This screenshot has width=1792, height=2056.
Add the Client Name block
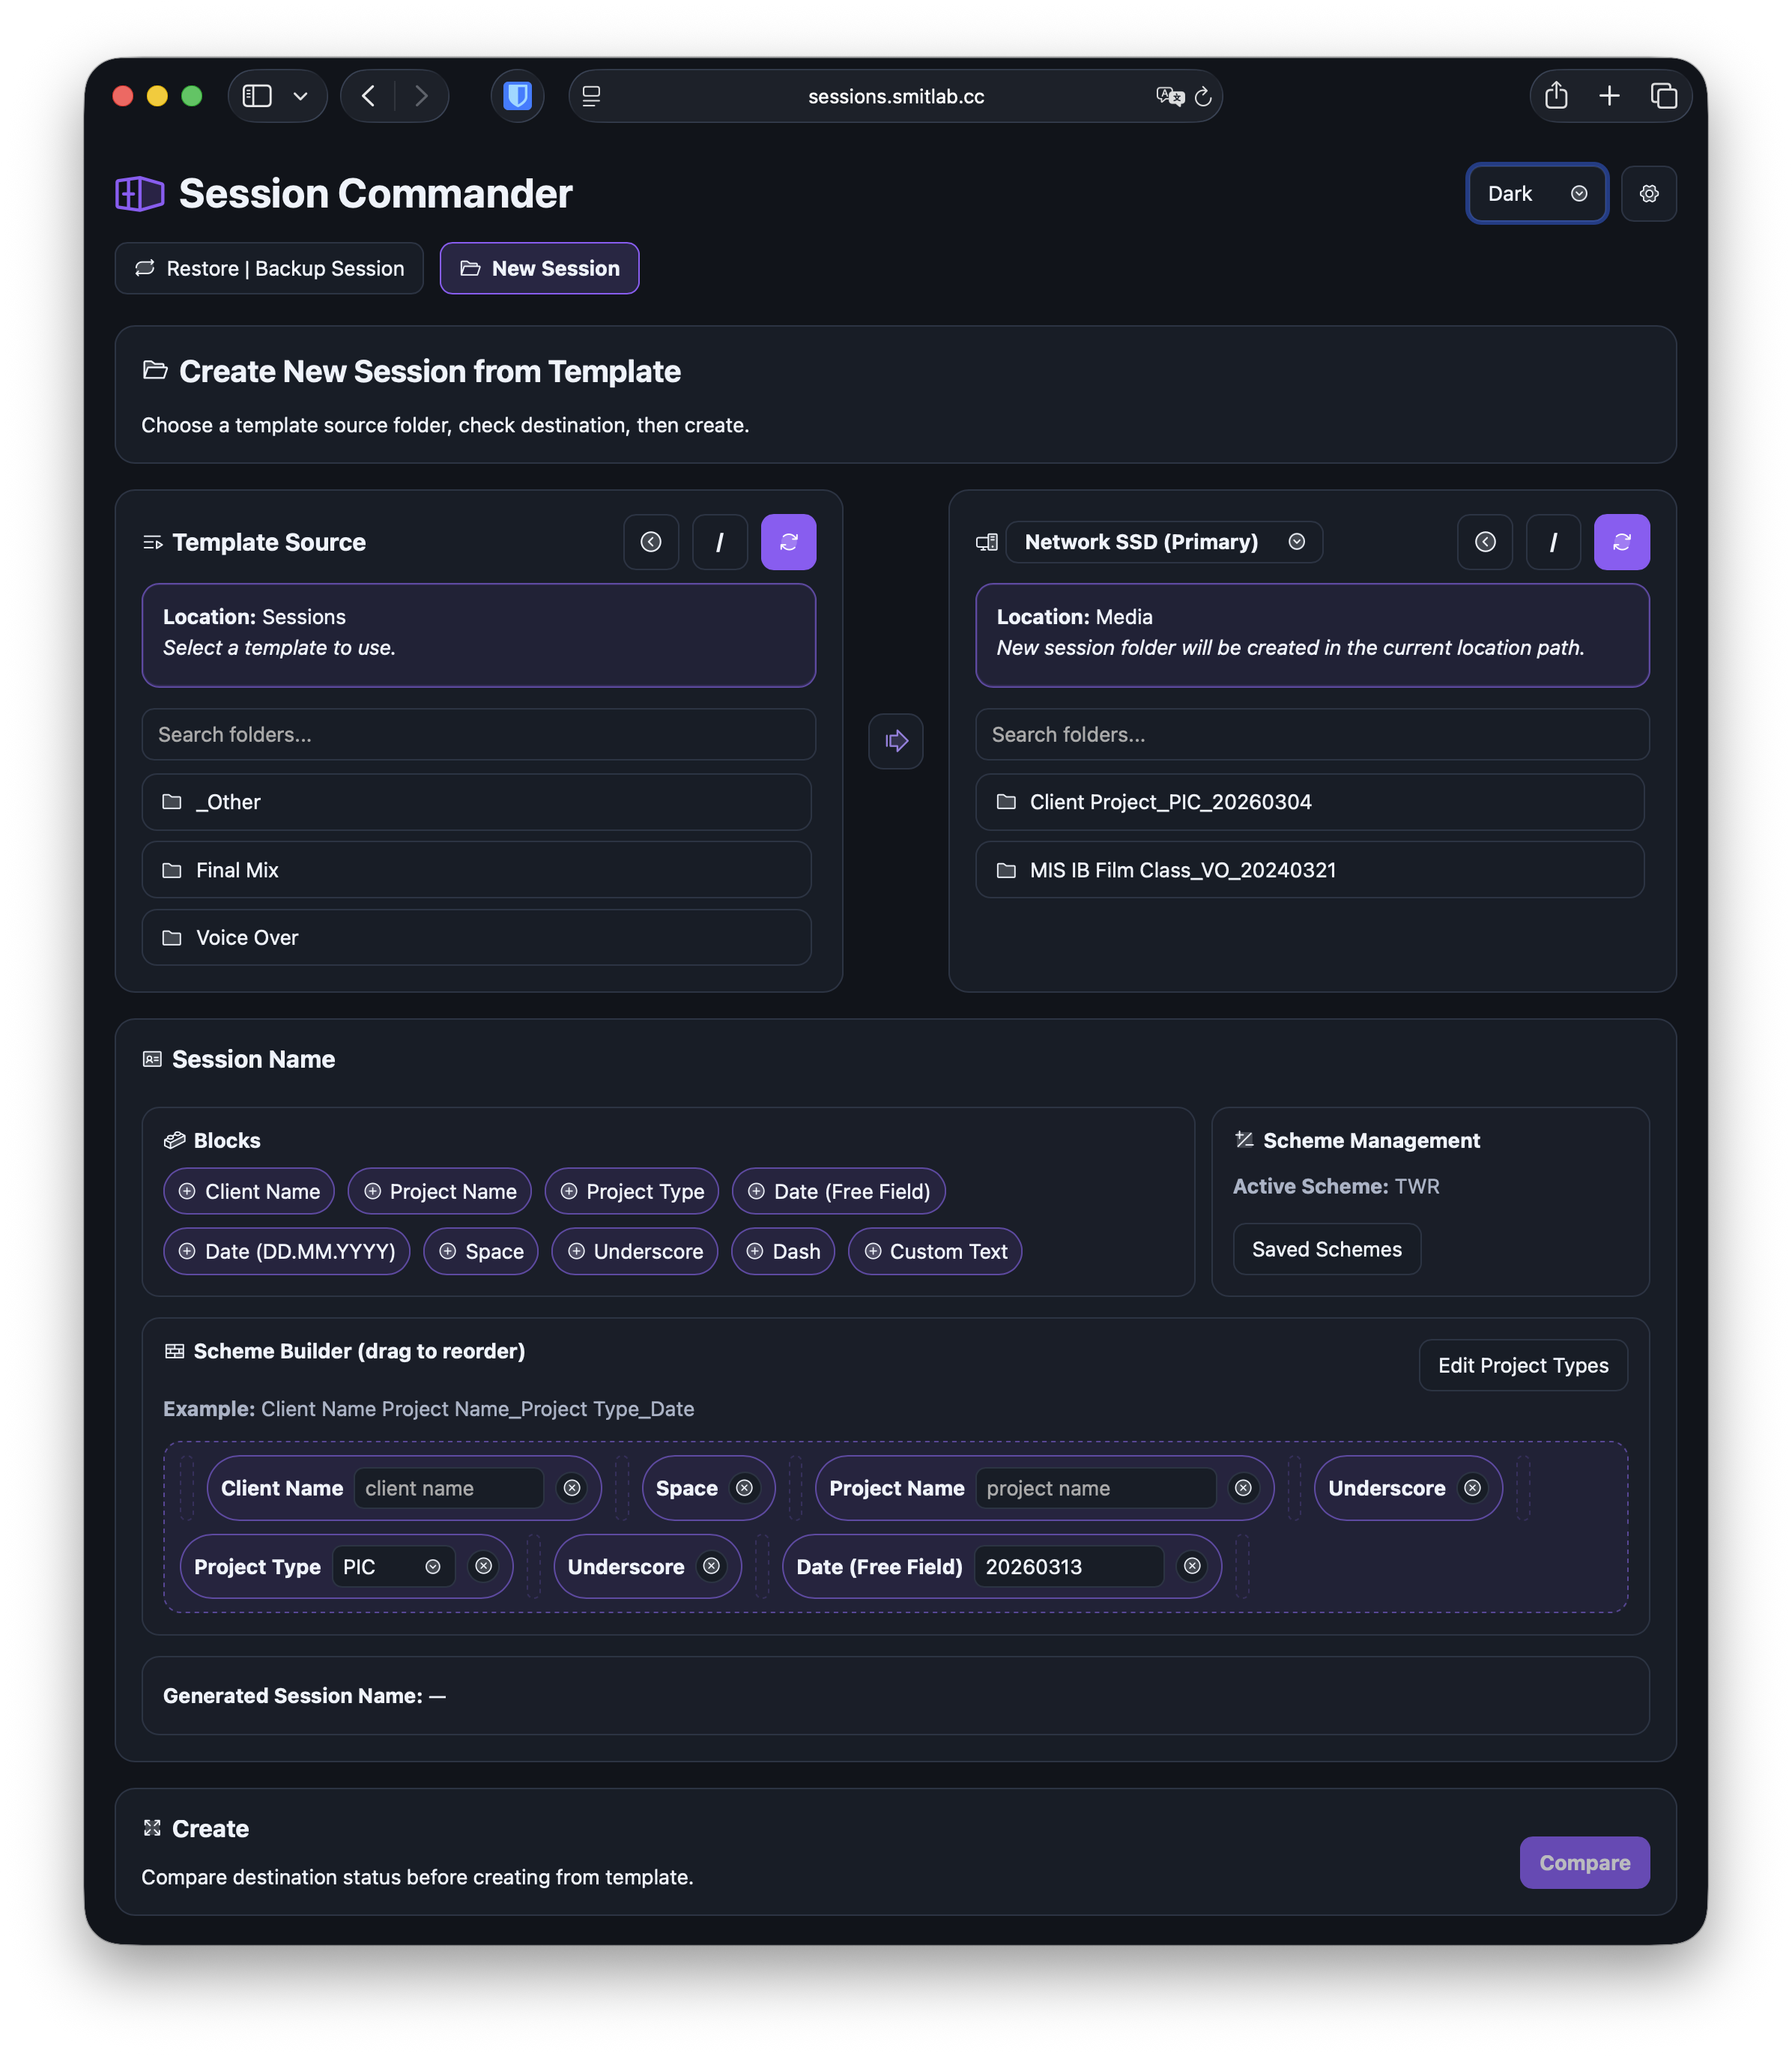(249, 1191)
